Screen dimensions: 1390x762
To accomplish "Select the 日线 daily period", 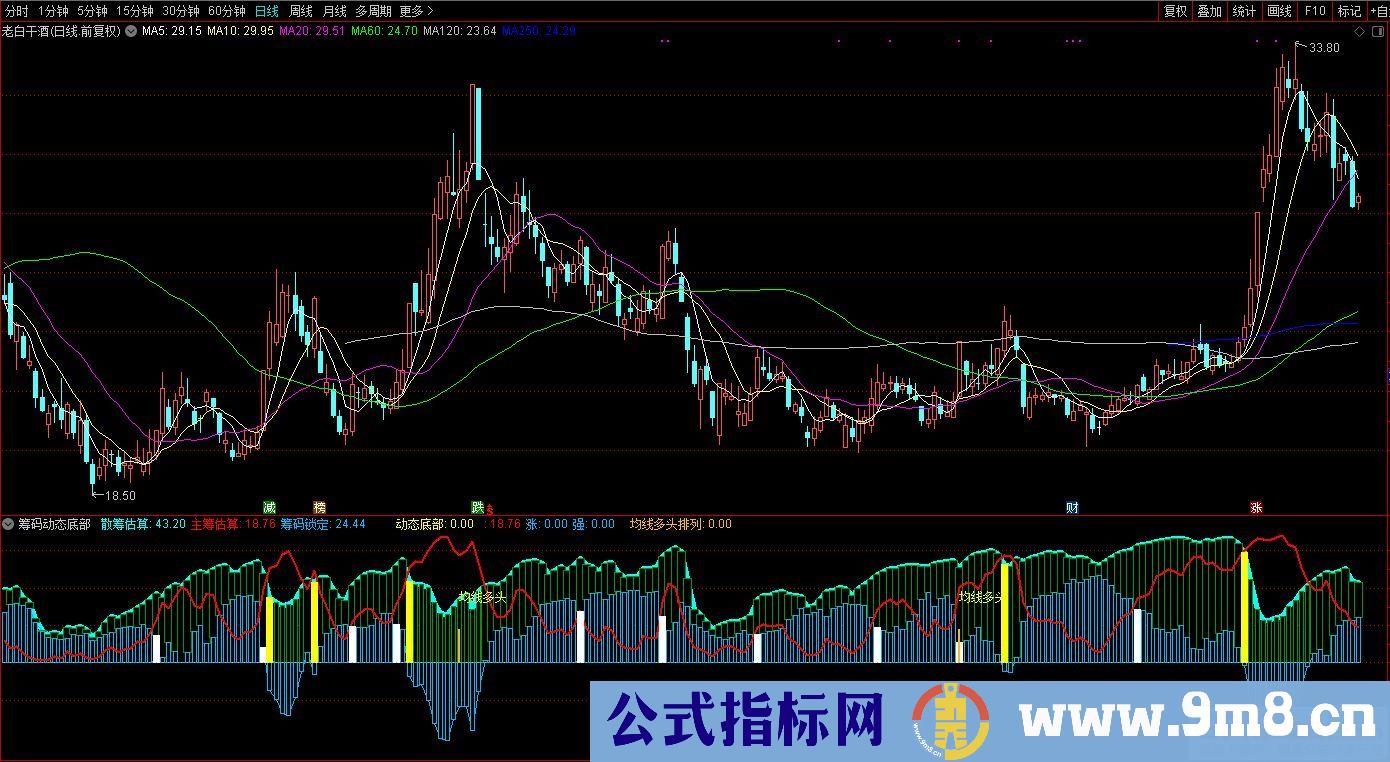I will click(x=267, y=11).
